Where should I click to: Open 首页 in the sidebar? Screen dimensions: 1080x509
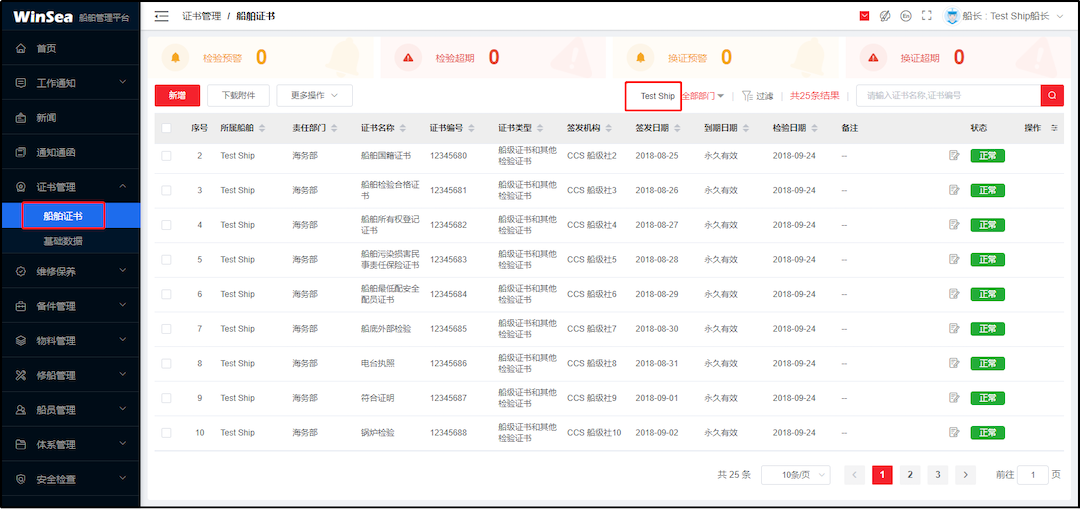(x=70, y=48)
